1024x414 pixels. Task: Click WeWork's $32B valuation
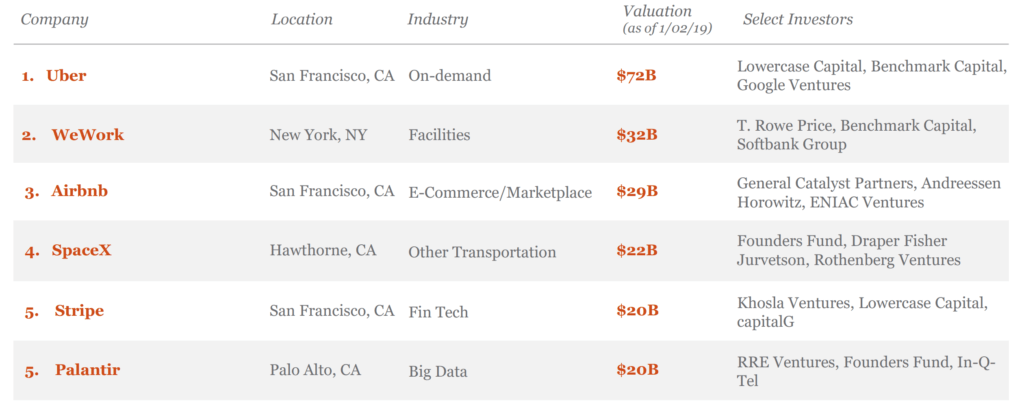click(x=637, y=135)
